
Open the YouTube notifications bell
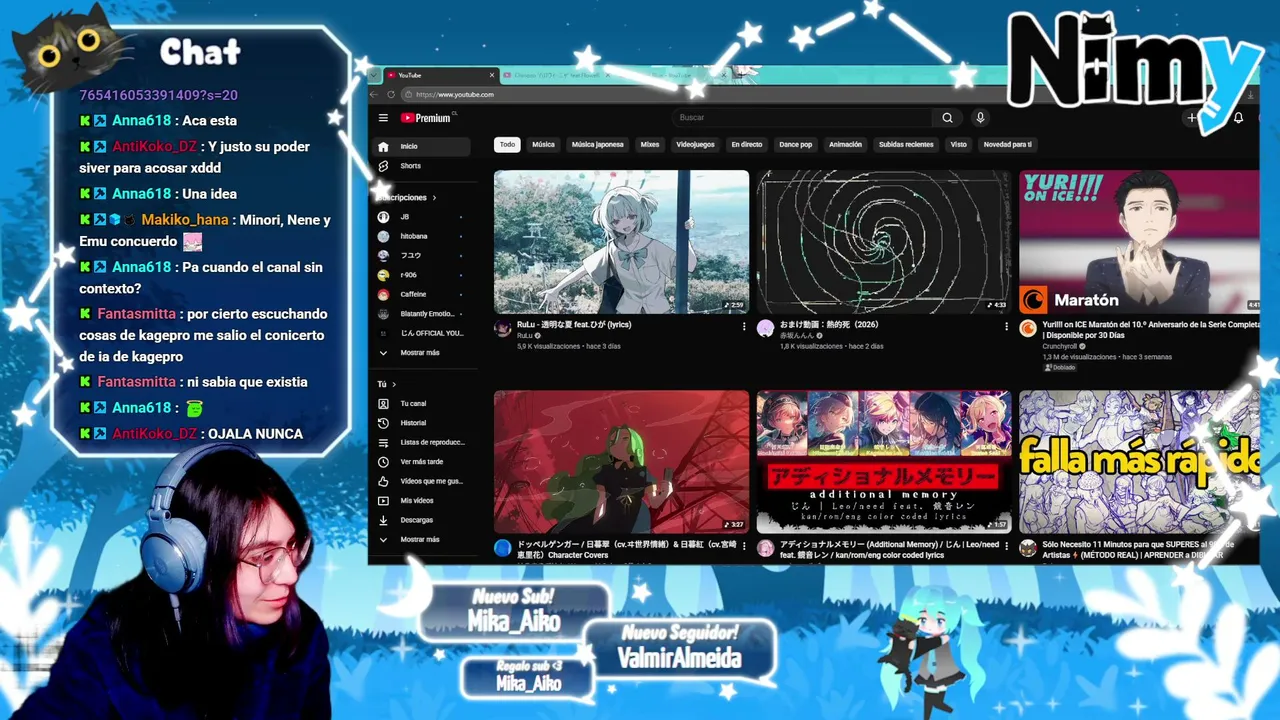[1238, 118]
